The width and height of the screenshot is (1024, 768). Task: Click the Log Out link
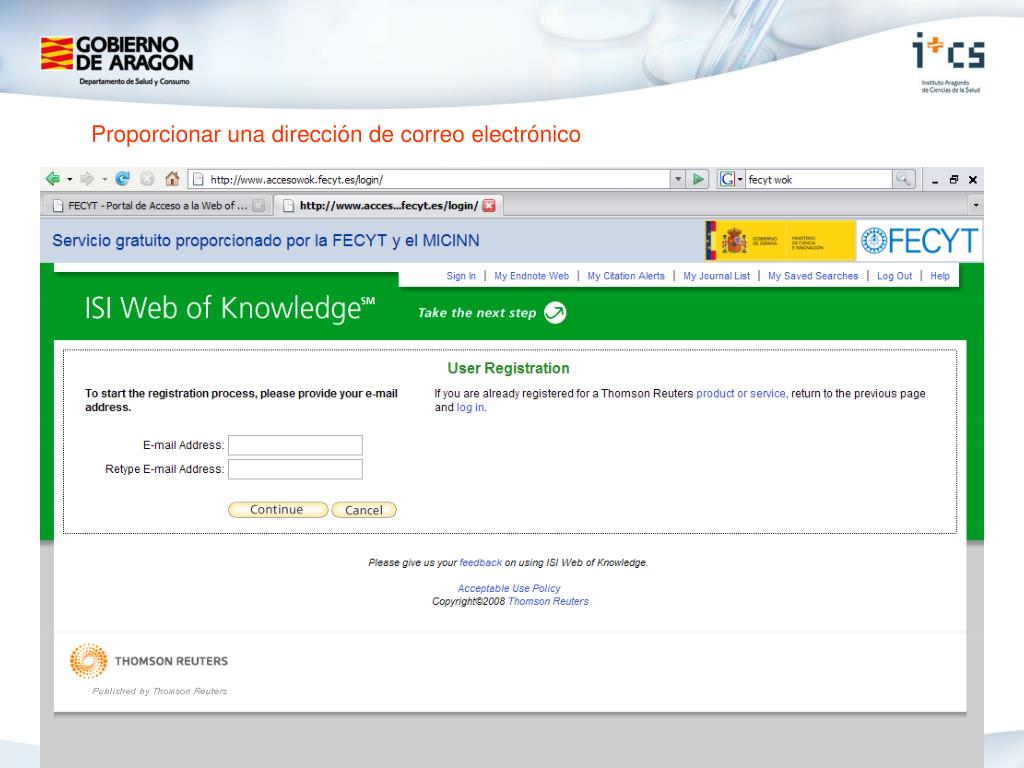(x=894, y=276)
